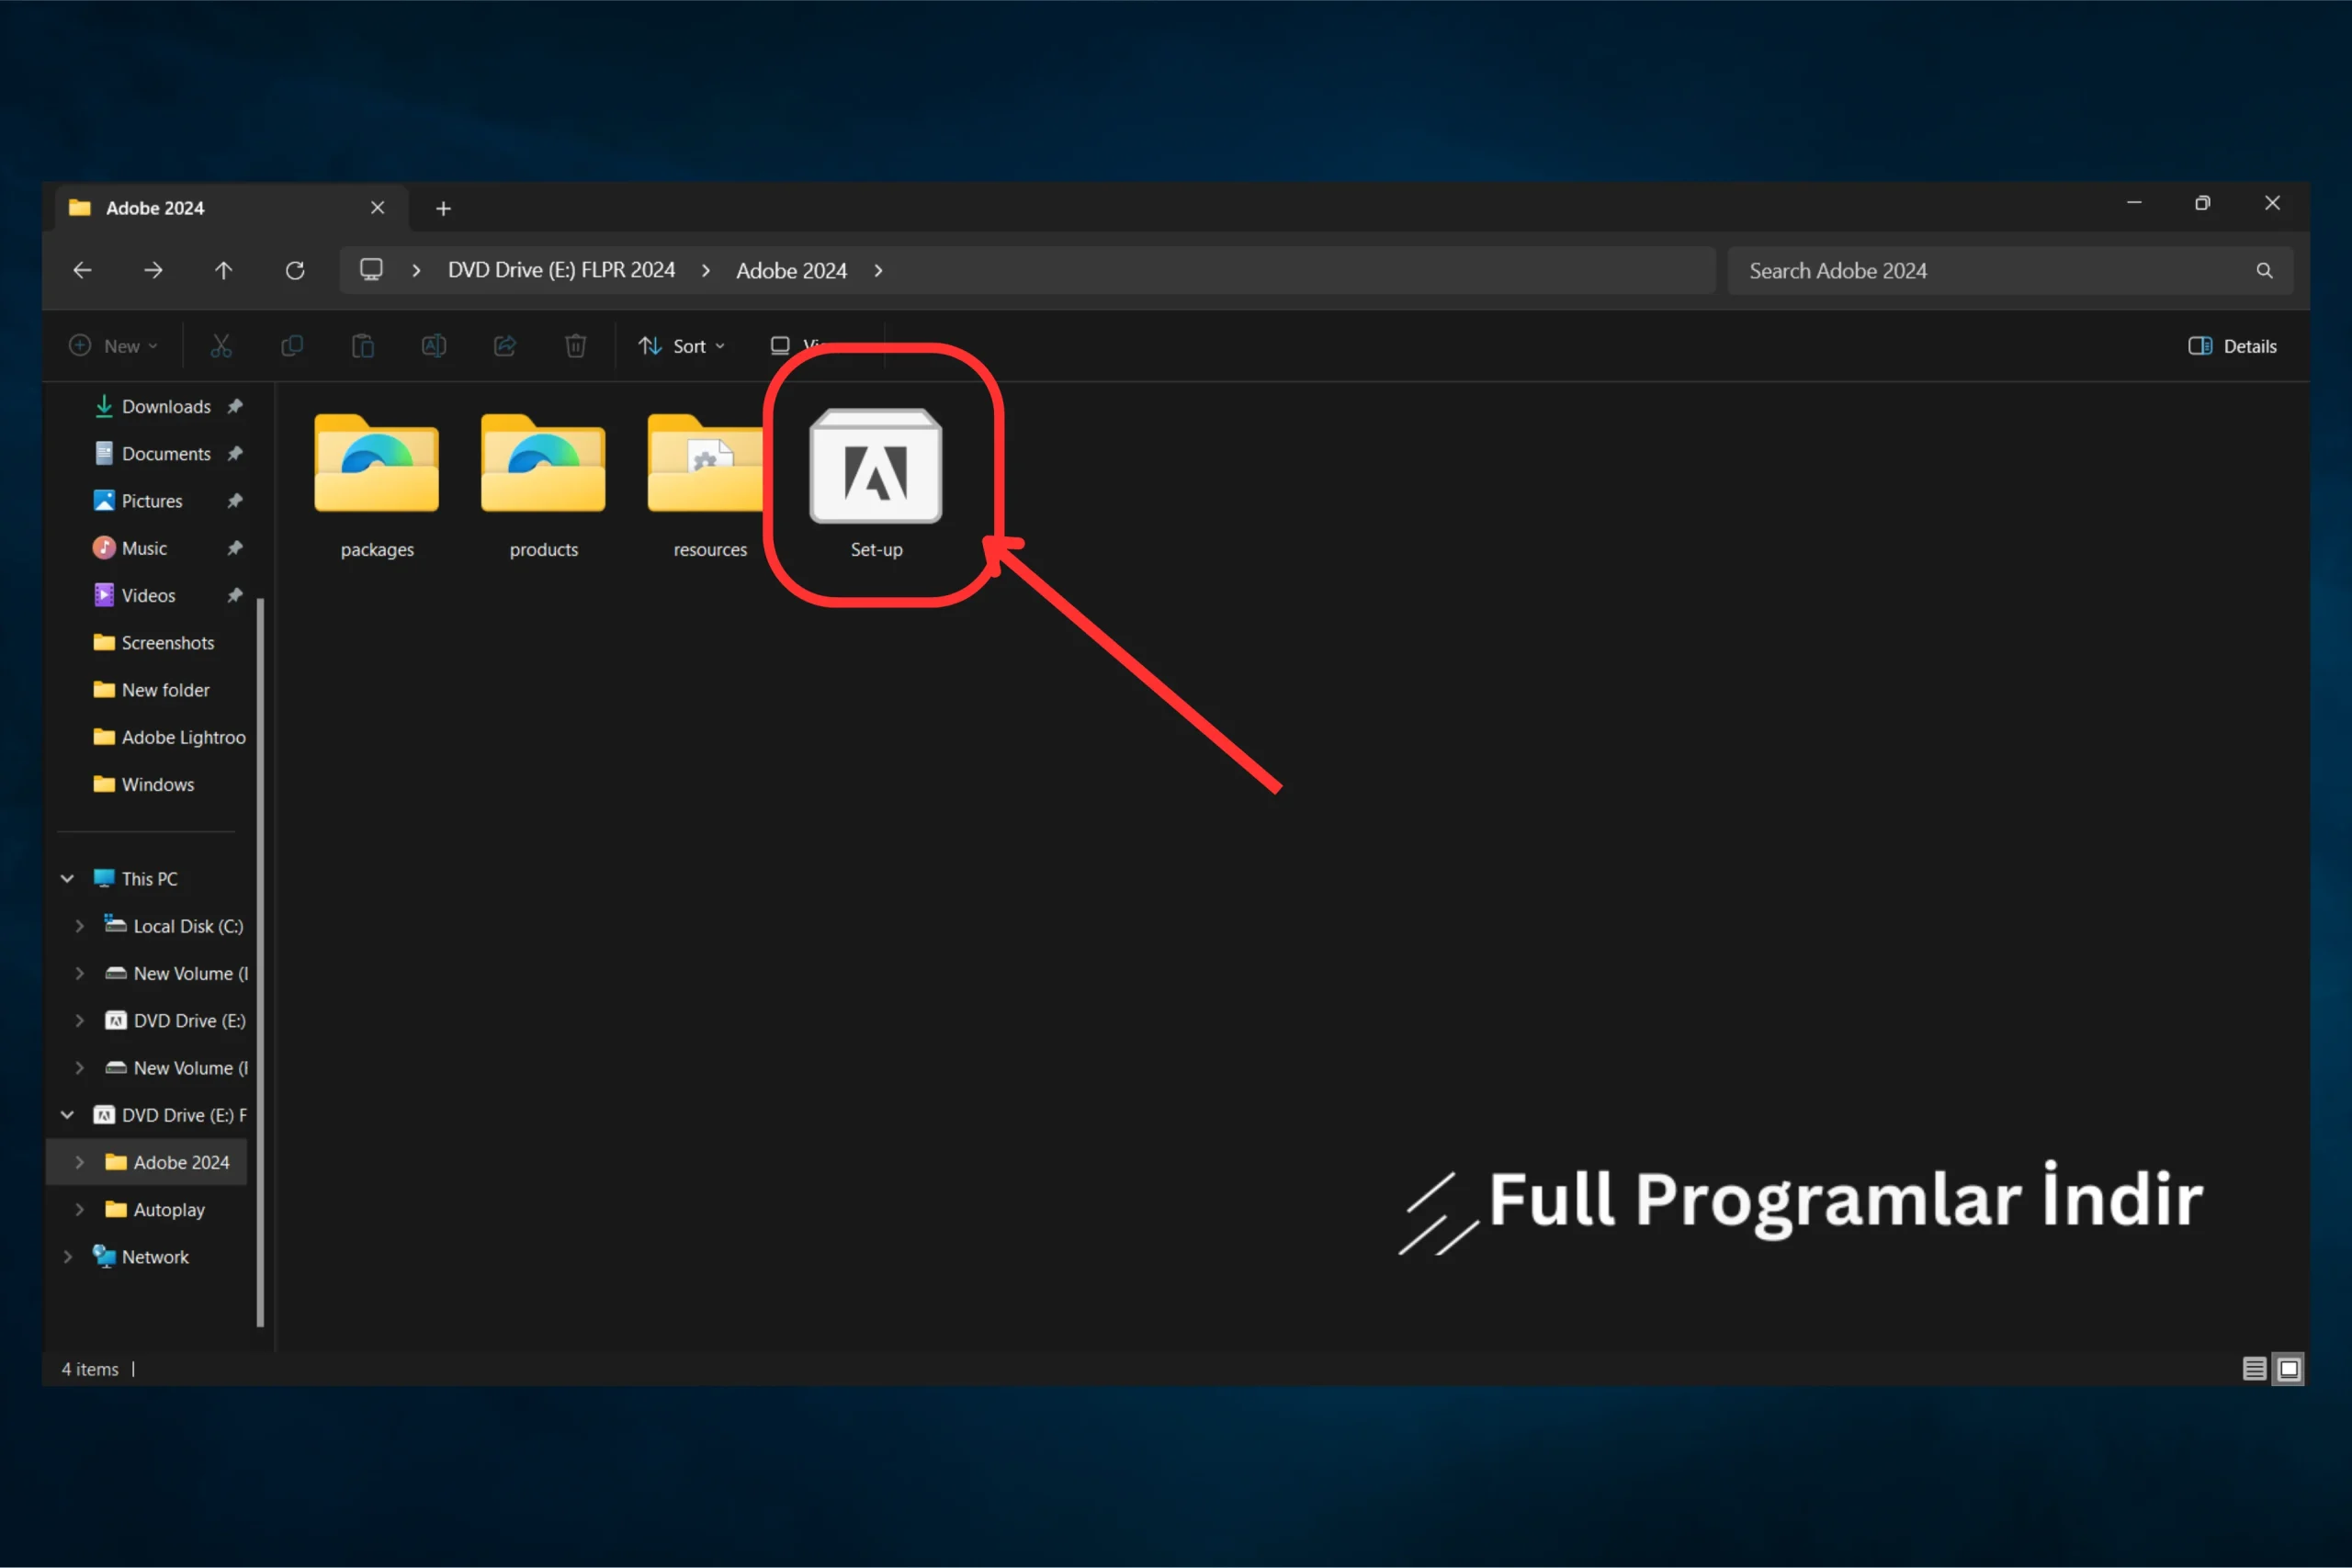
Task: Select the Adobe 2024 window tab
Action: coord(231,208)
